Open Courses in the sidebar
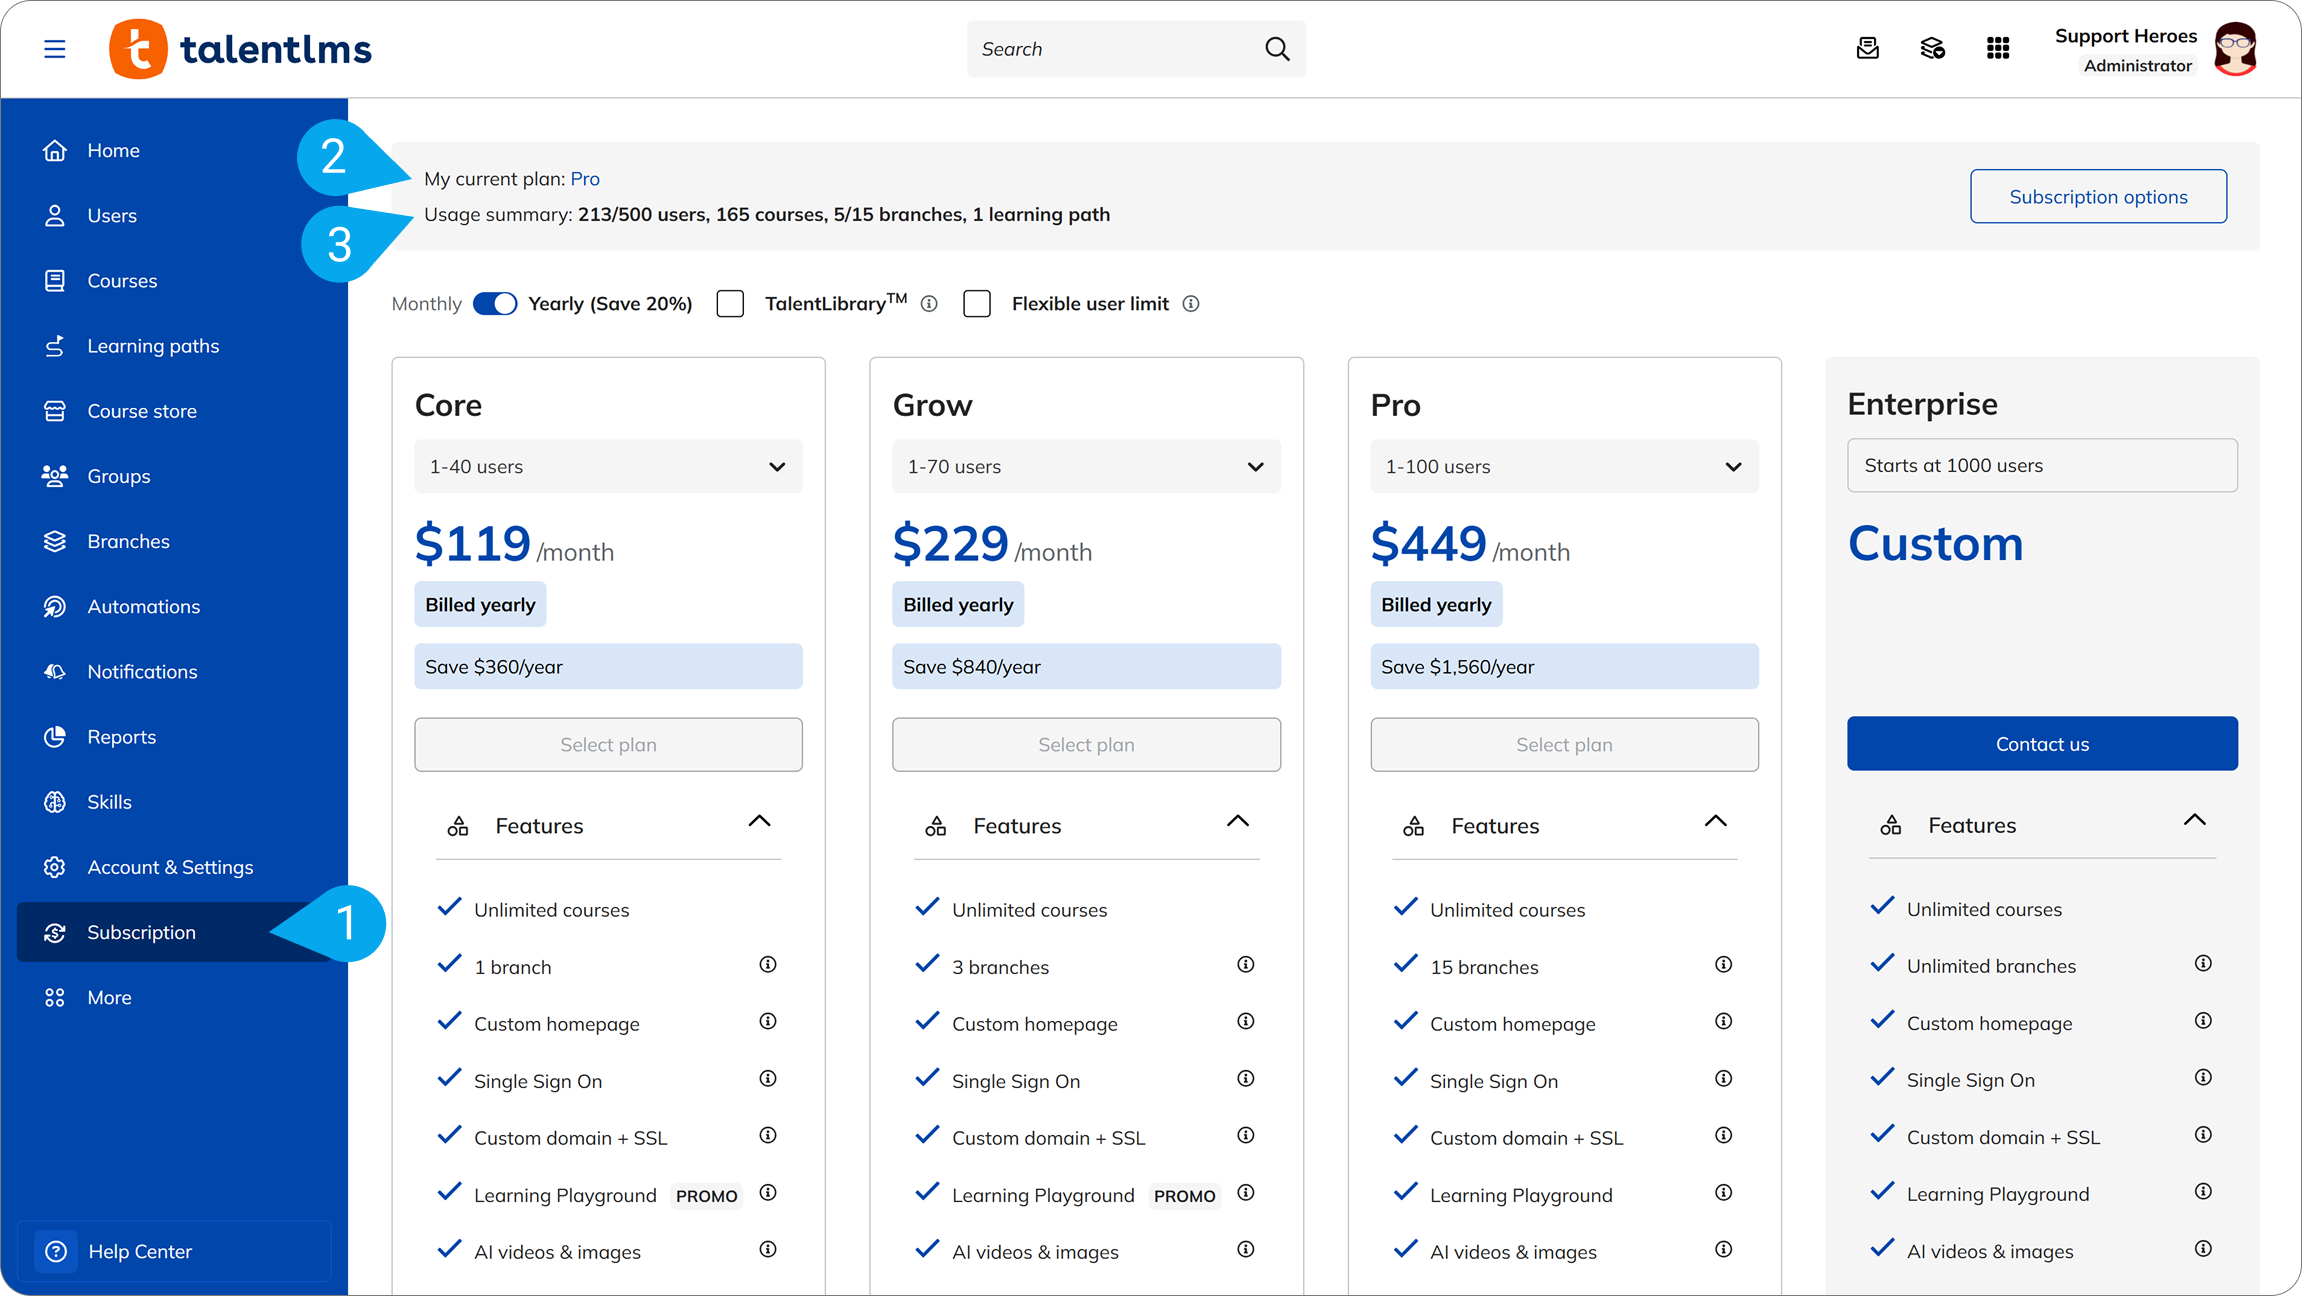 pyautogui.click(x=174, y=281)
